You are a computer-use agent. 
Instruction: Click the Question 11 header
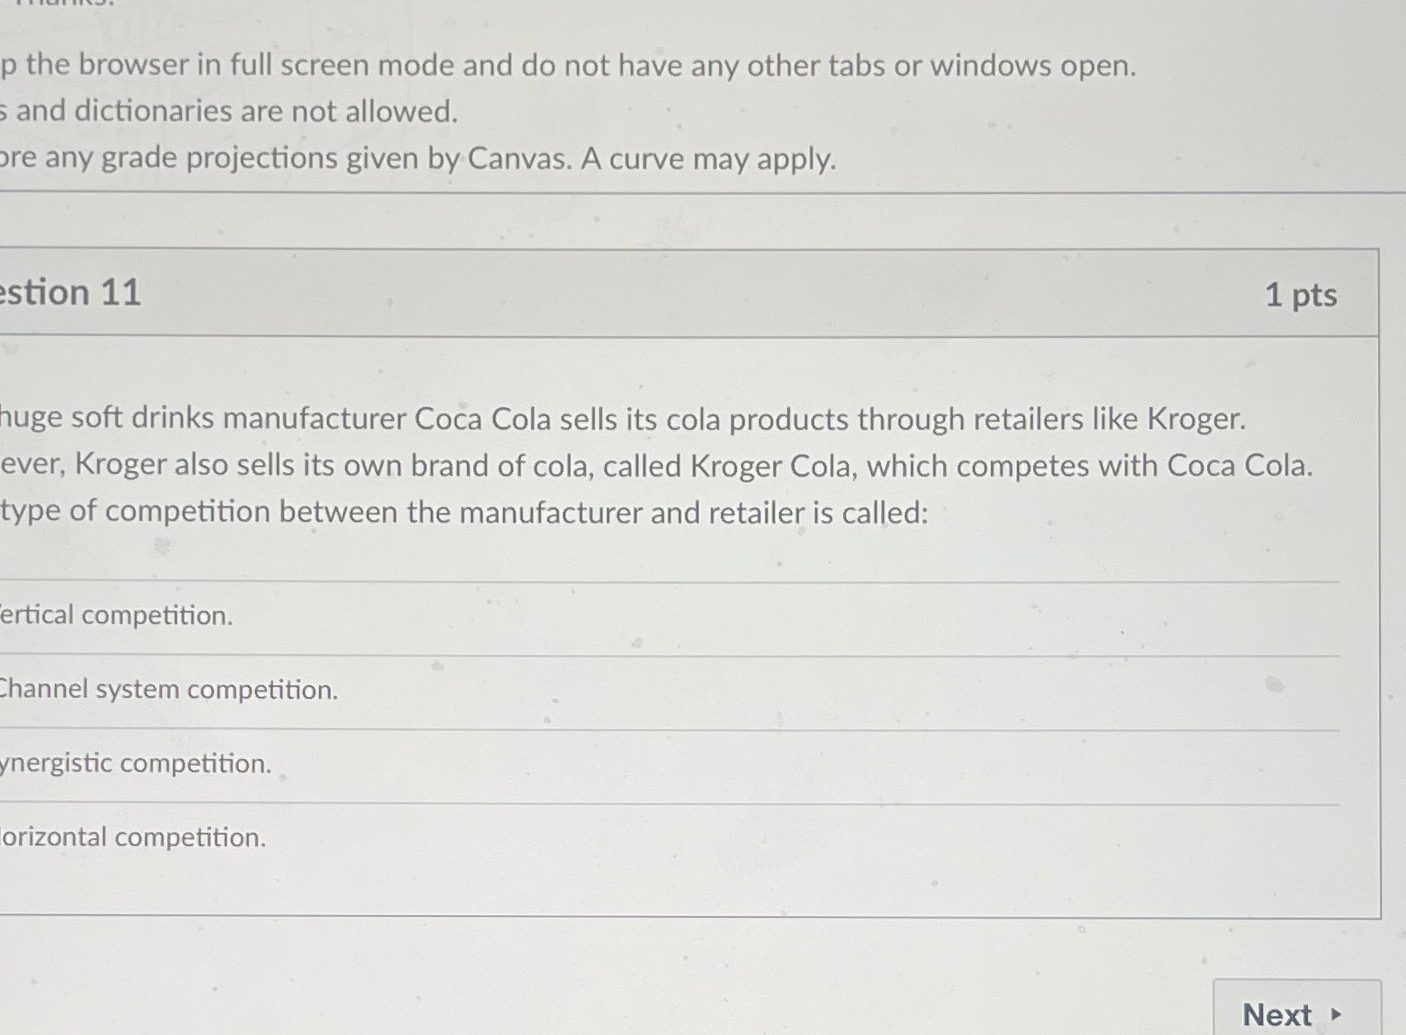pos(71,292)
